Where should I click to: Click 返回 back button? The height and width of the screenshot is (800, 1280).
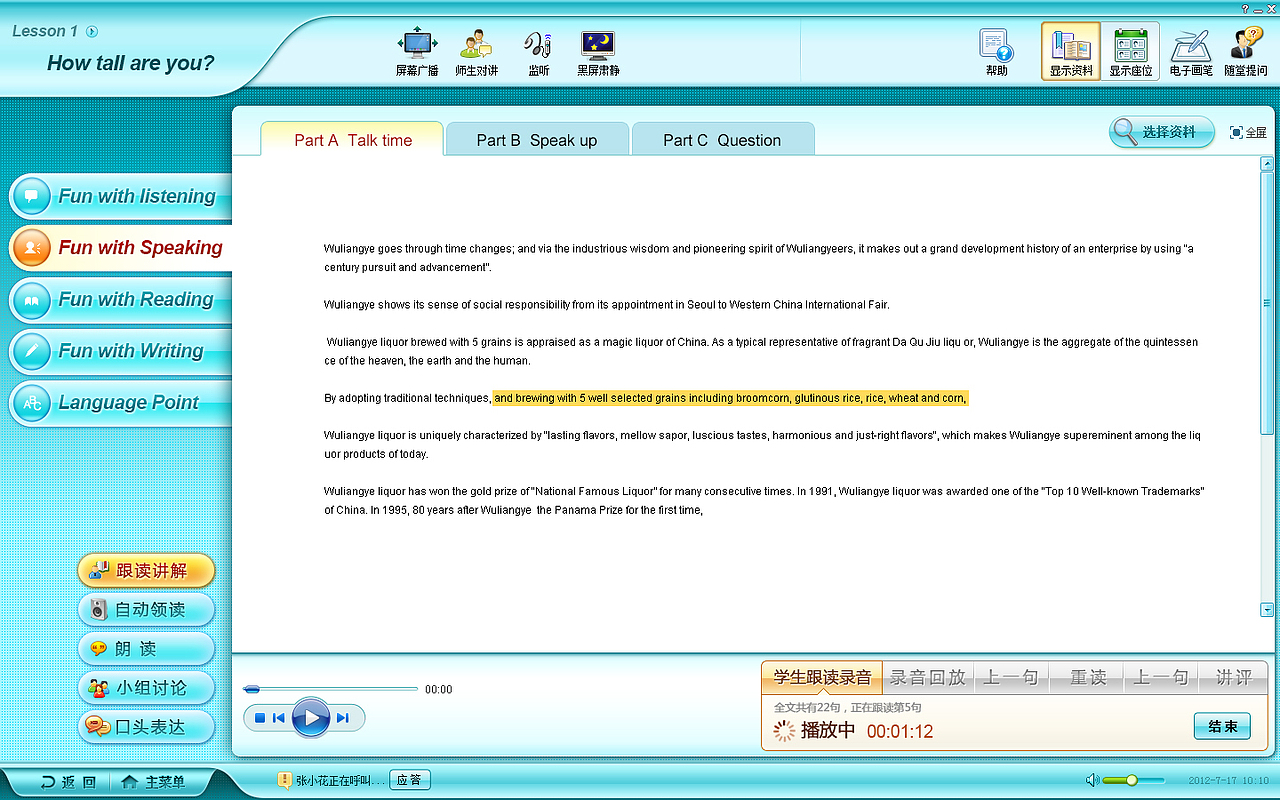tap(68, 782)
